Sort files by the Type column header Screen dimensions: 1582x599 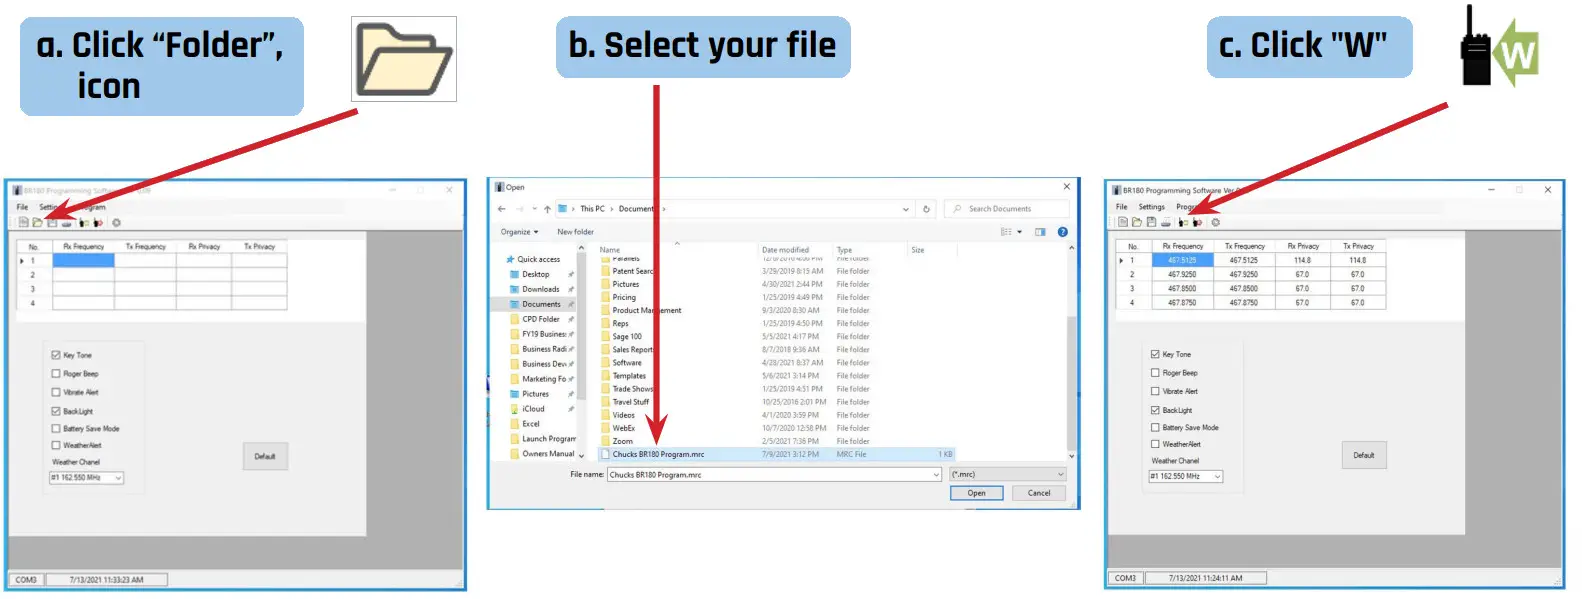845,250
